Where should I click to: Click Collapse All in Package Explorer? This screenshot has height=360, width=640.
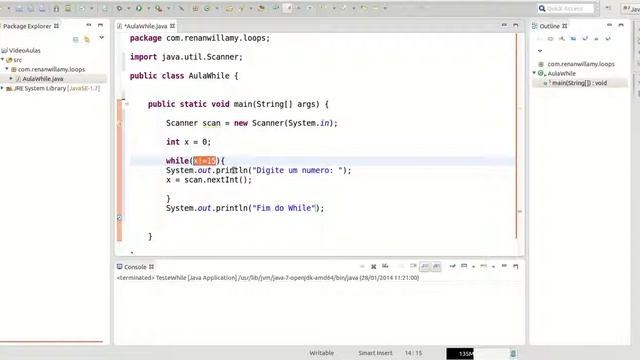(76, 40)
